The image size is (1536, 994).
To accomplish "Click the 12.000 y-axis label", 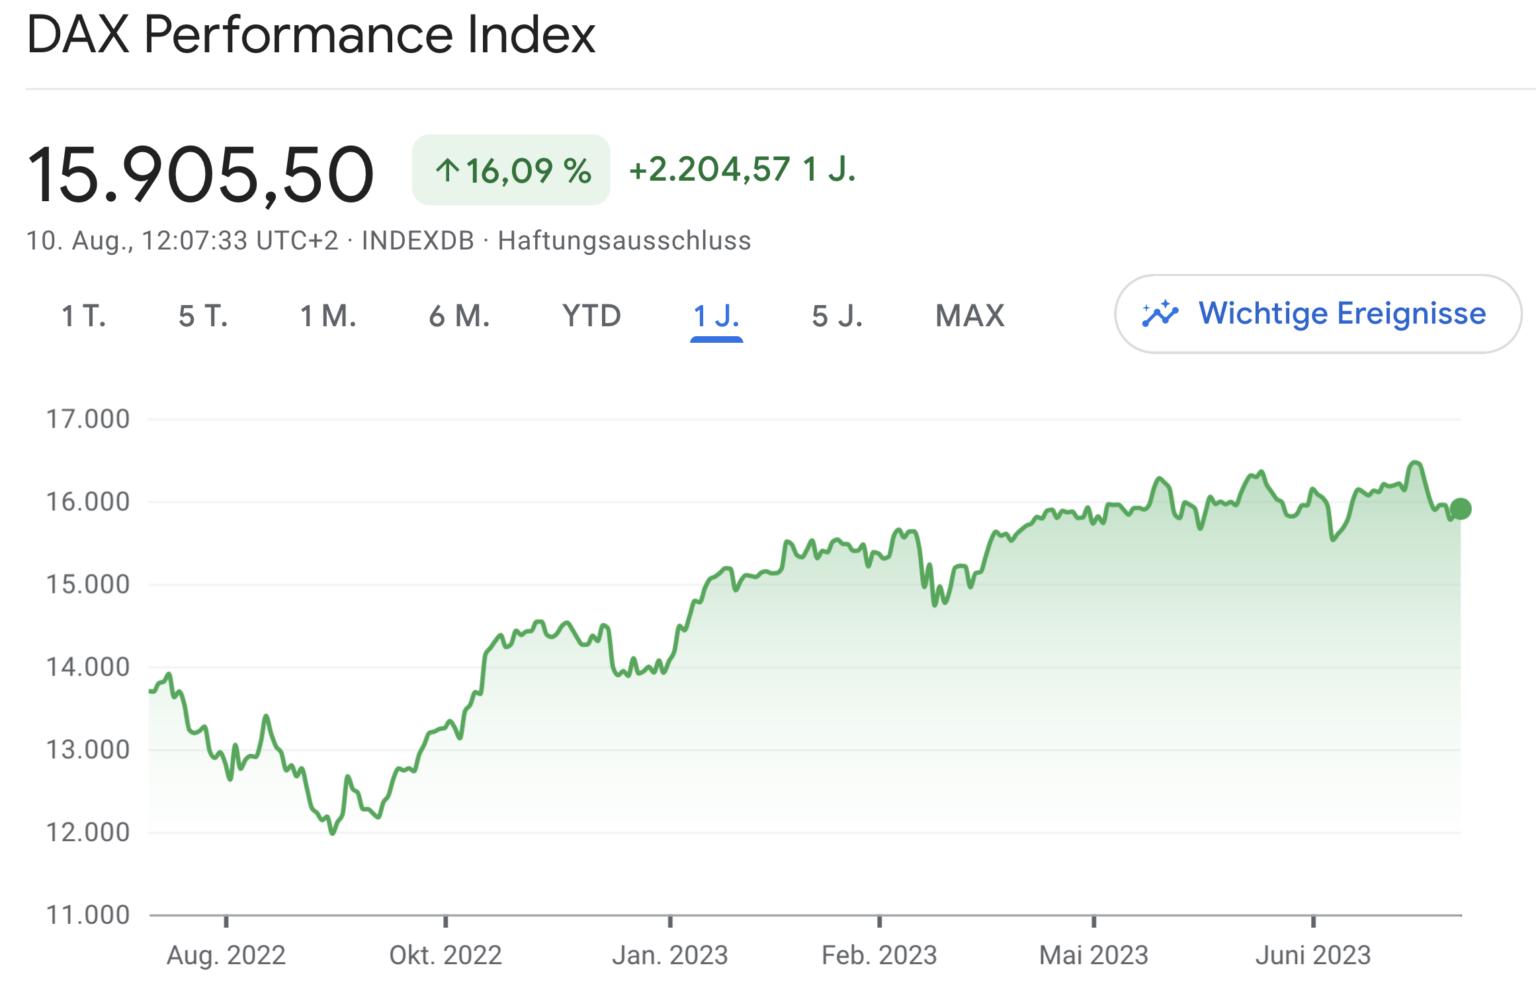I will (88, 832).
